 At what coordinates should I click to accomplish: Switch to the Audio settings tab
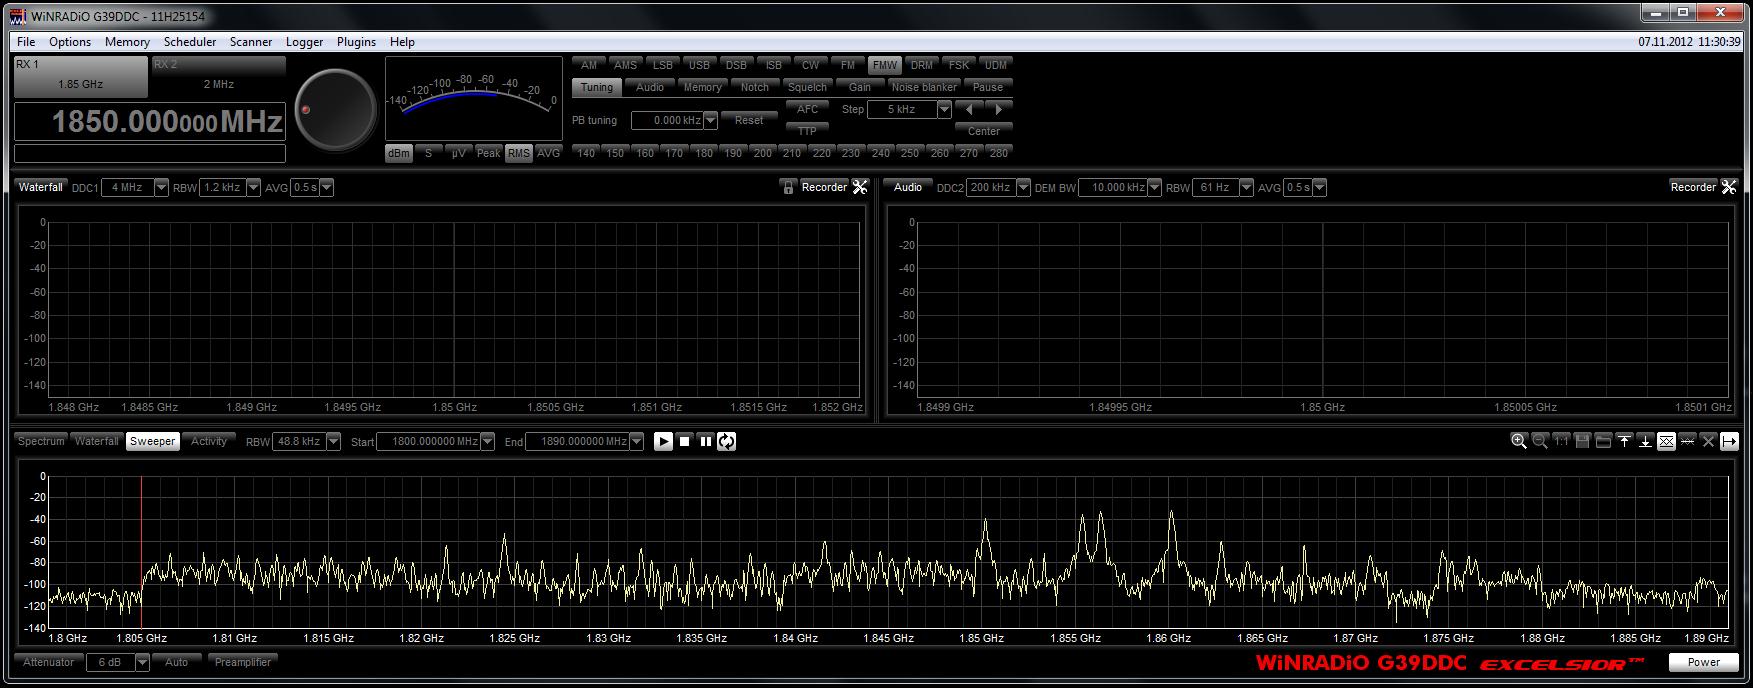650,87
